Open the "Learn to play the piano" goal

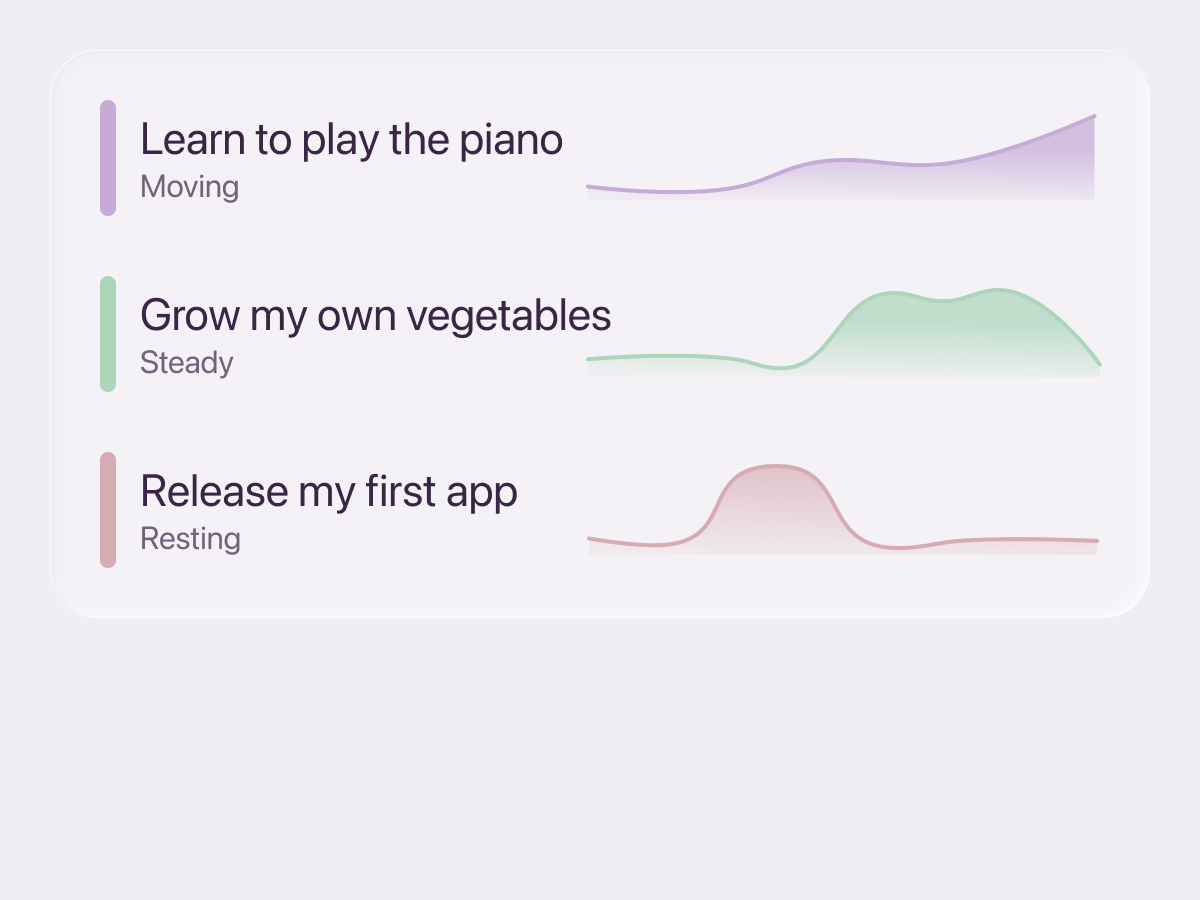coord(351,140)
